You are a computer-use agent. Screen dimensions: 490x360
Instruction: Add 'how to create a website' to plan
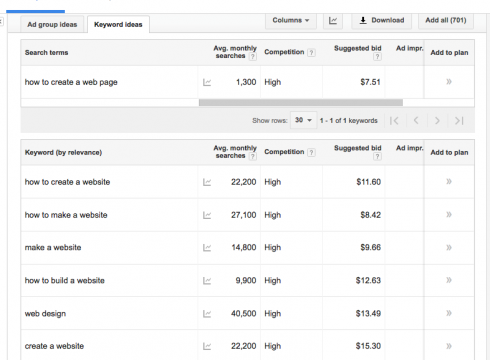[x=449, y=182]
